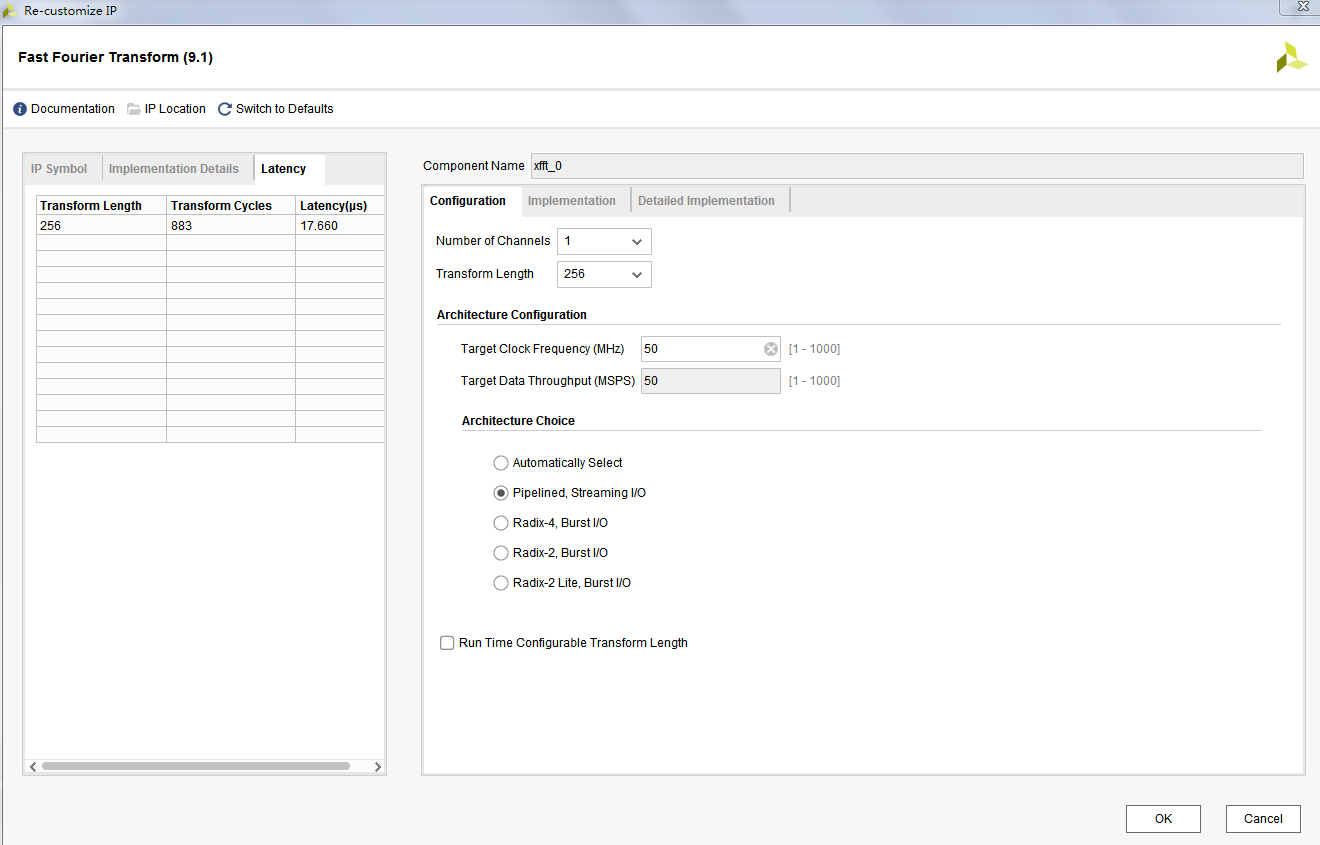The height and width of the screenshot is (845, 1320).
Task: Click the IP Location folder icon
Action: coord(134,109)
